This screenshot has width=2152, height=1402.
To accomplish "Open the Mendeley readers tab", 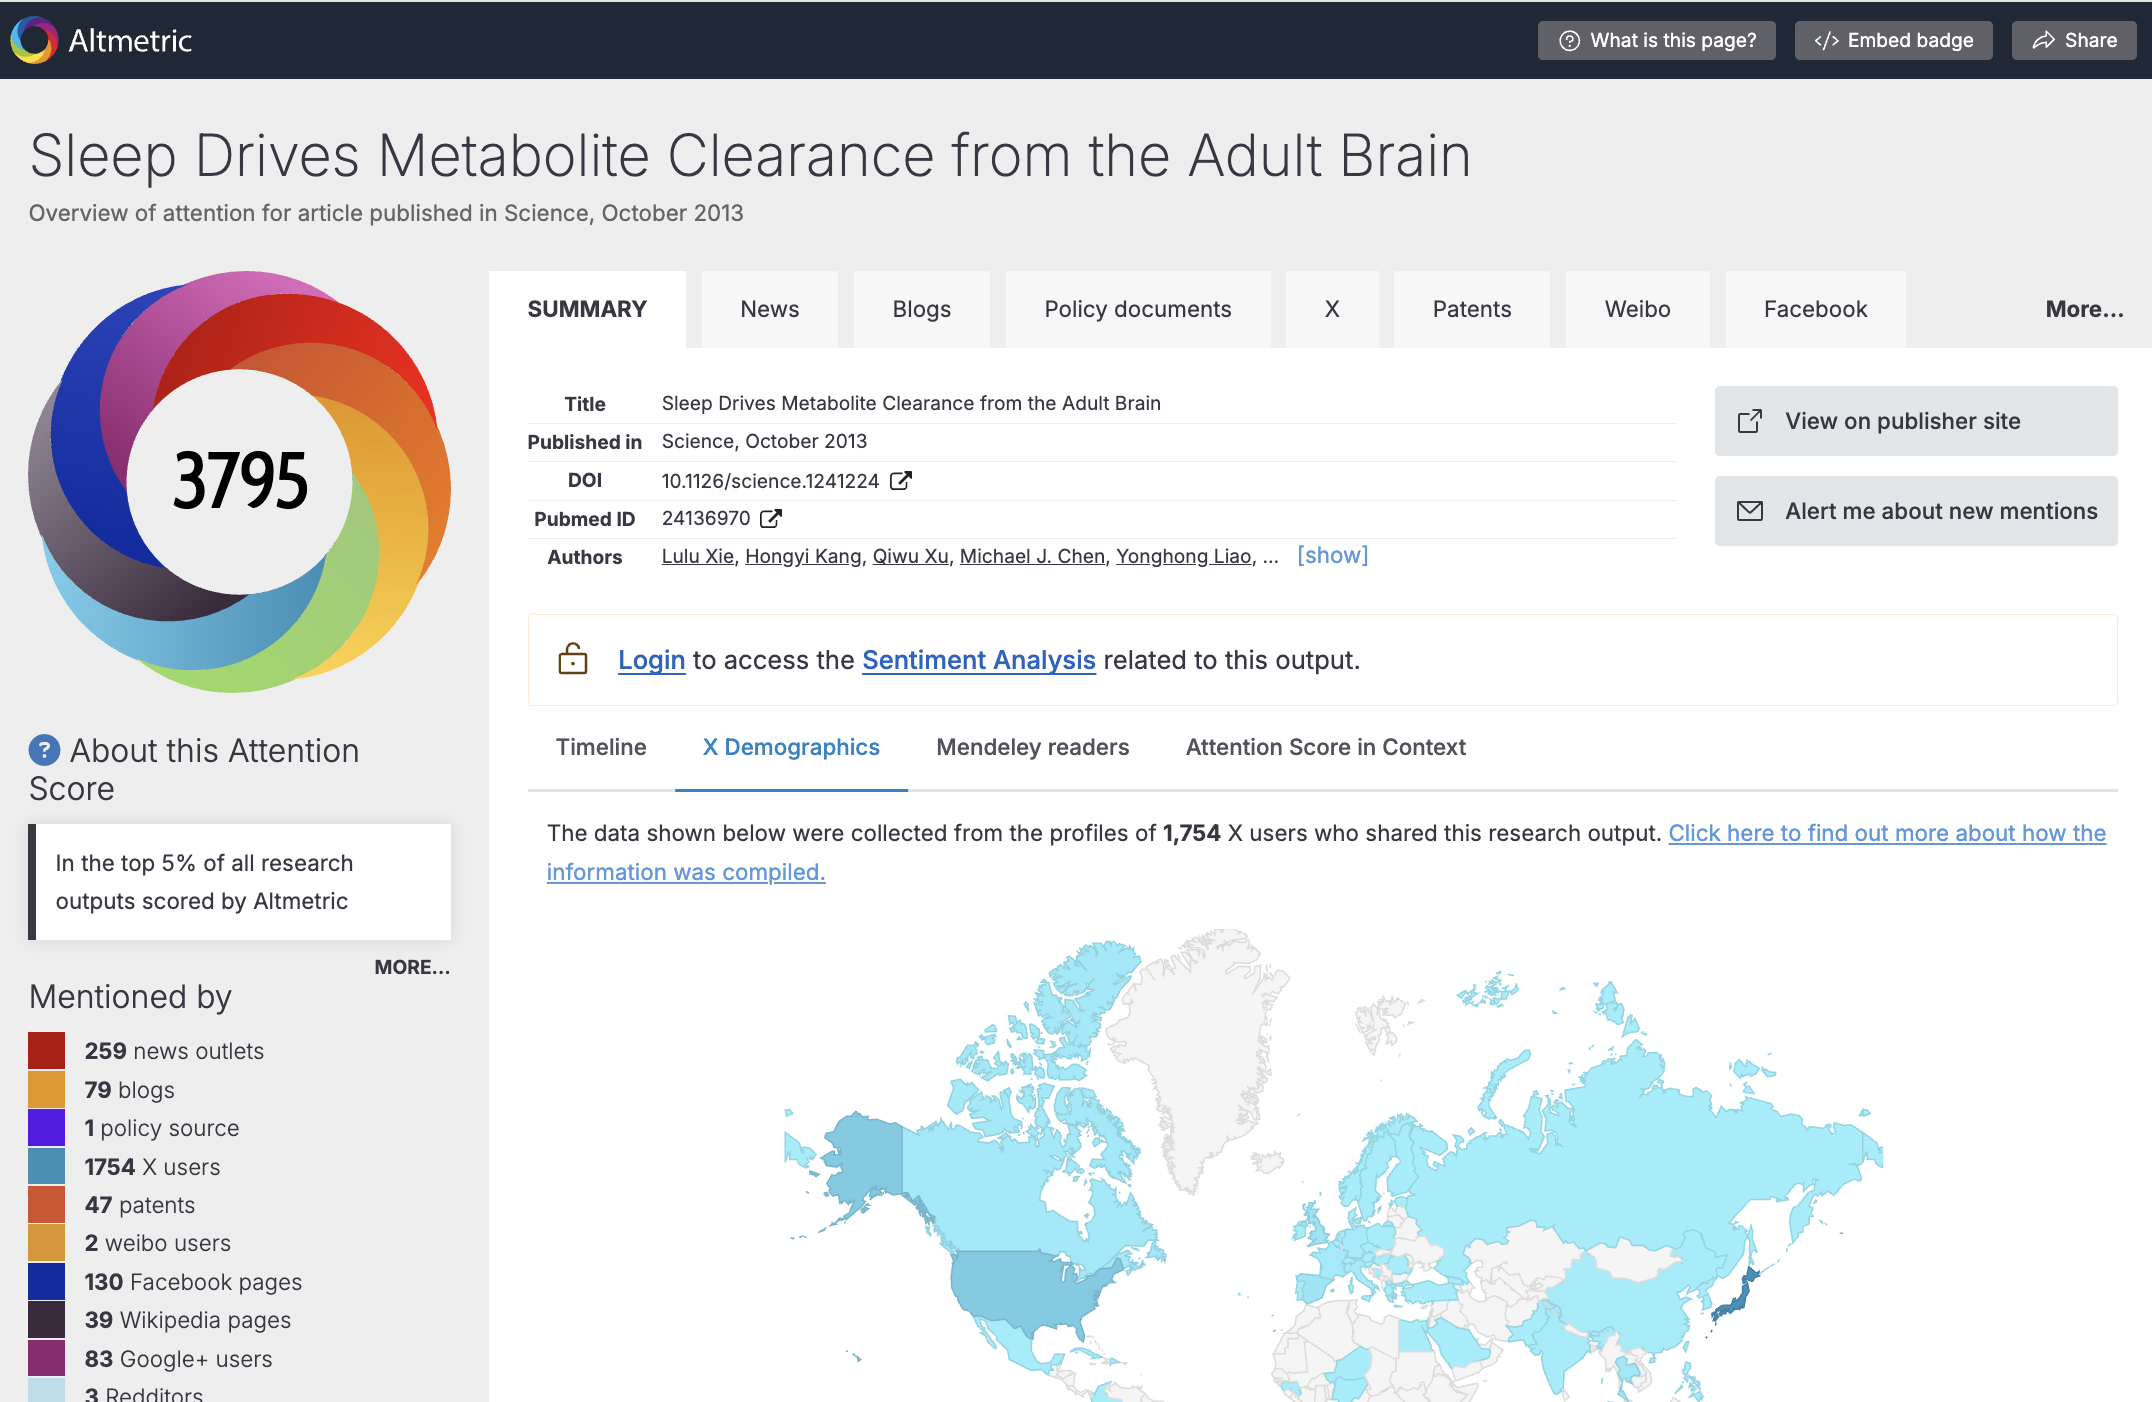I will (1032, 747).
